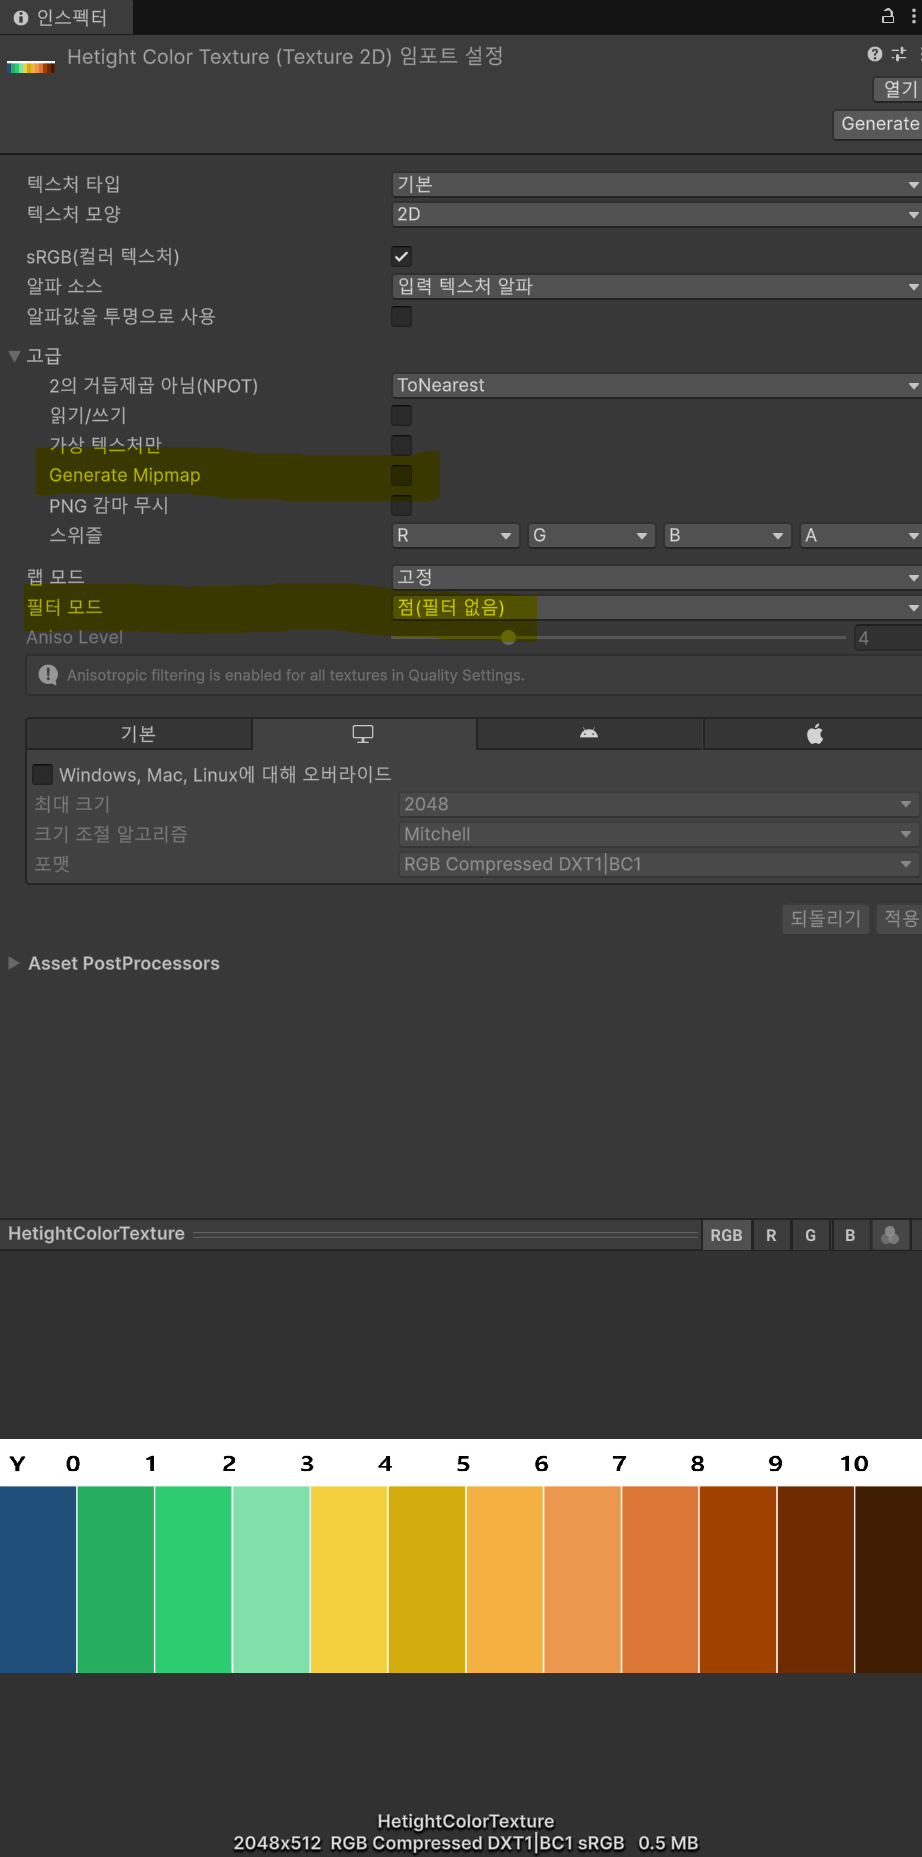This screenshot has height=1857, width=922.
Task: Open the swizzle G channel dropdown
Action: (x=591, y=535)
